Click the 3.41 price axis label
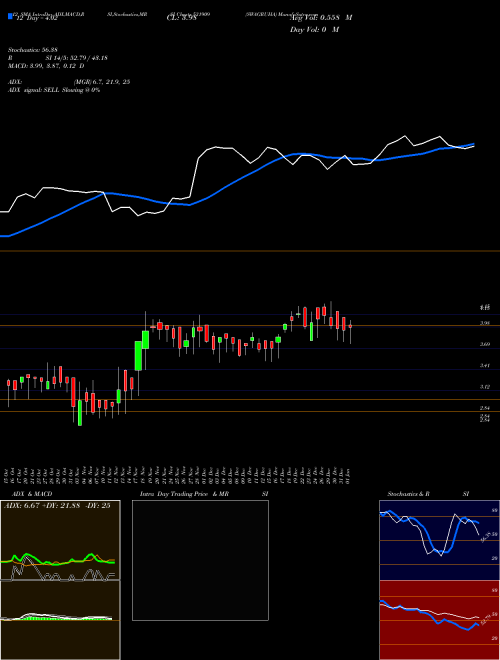500x660 pixels. coord(485,366)
